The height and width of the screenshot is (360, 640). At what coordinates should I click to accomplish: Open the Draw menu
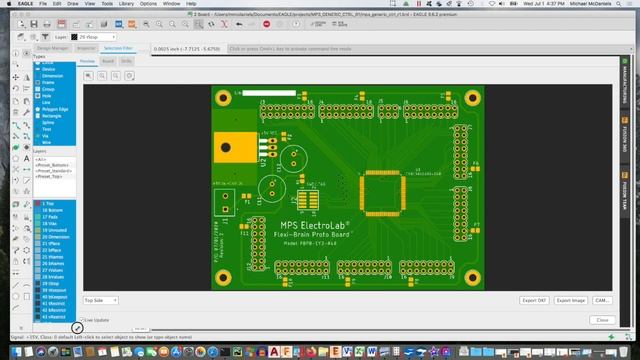coord(73,4)
